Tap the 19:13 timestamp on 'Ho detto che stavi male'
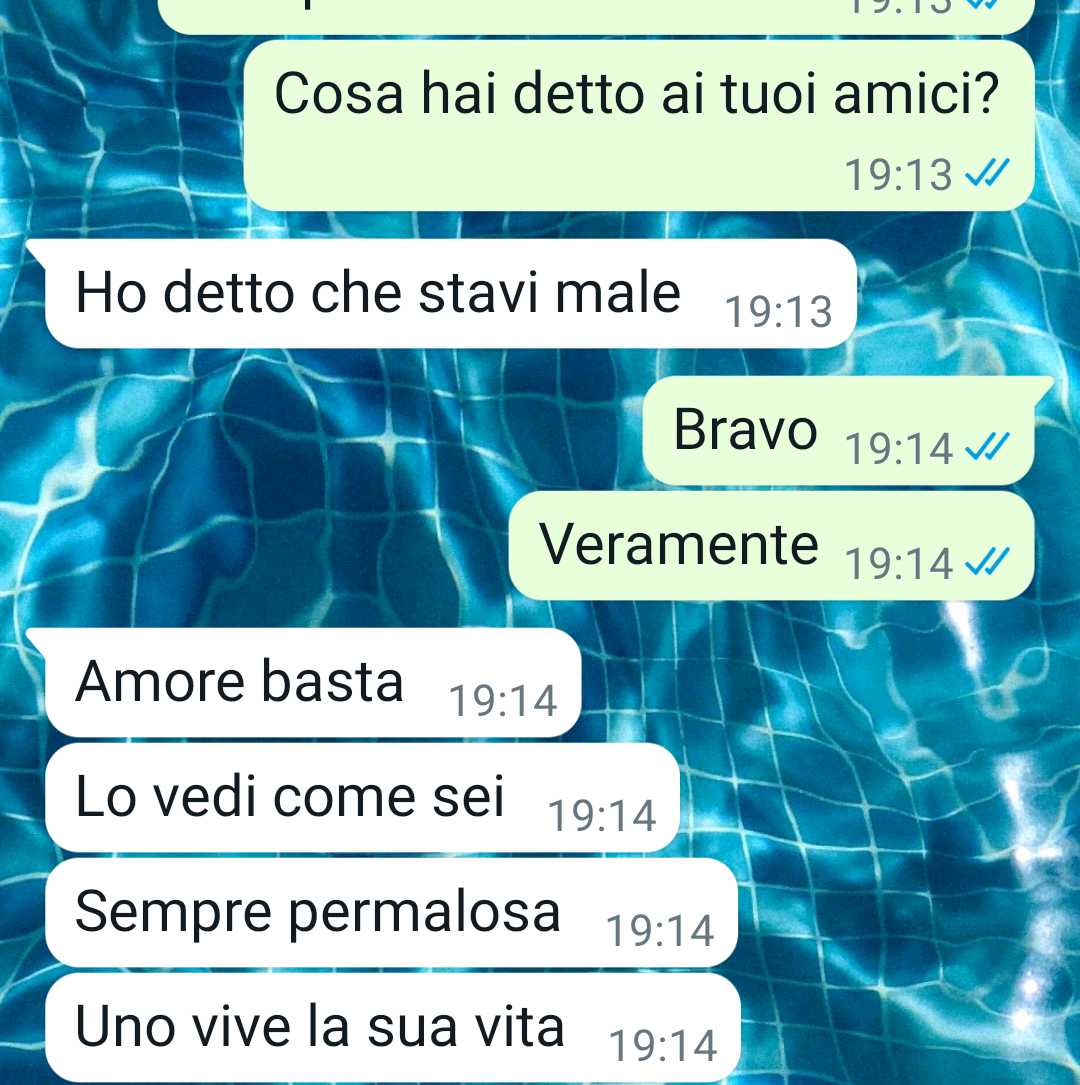Image resolution: width=1080 pixels, height=1085 pixels. (x=778, y=311)
